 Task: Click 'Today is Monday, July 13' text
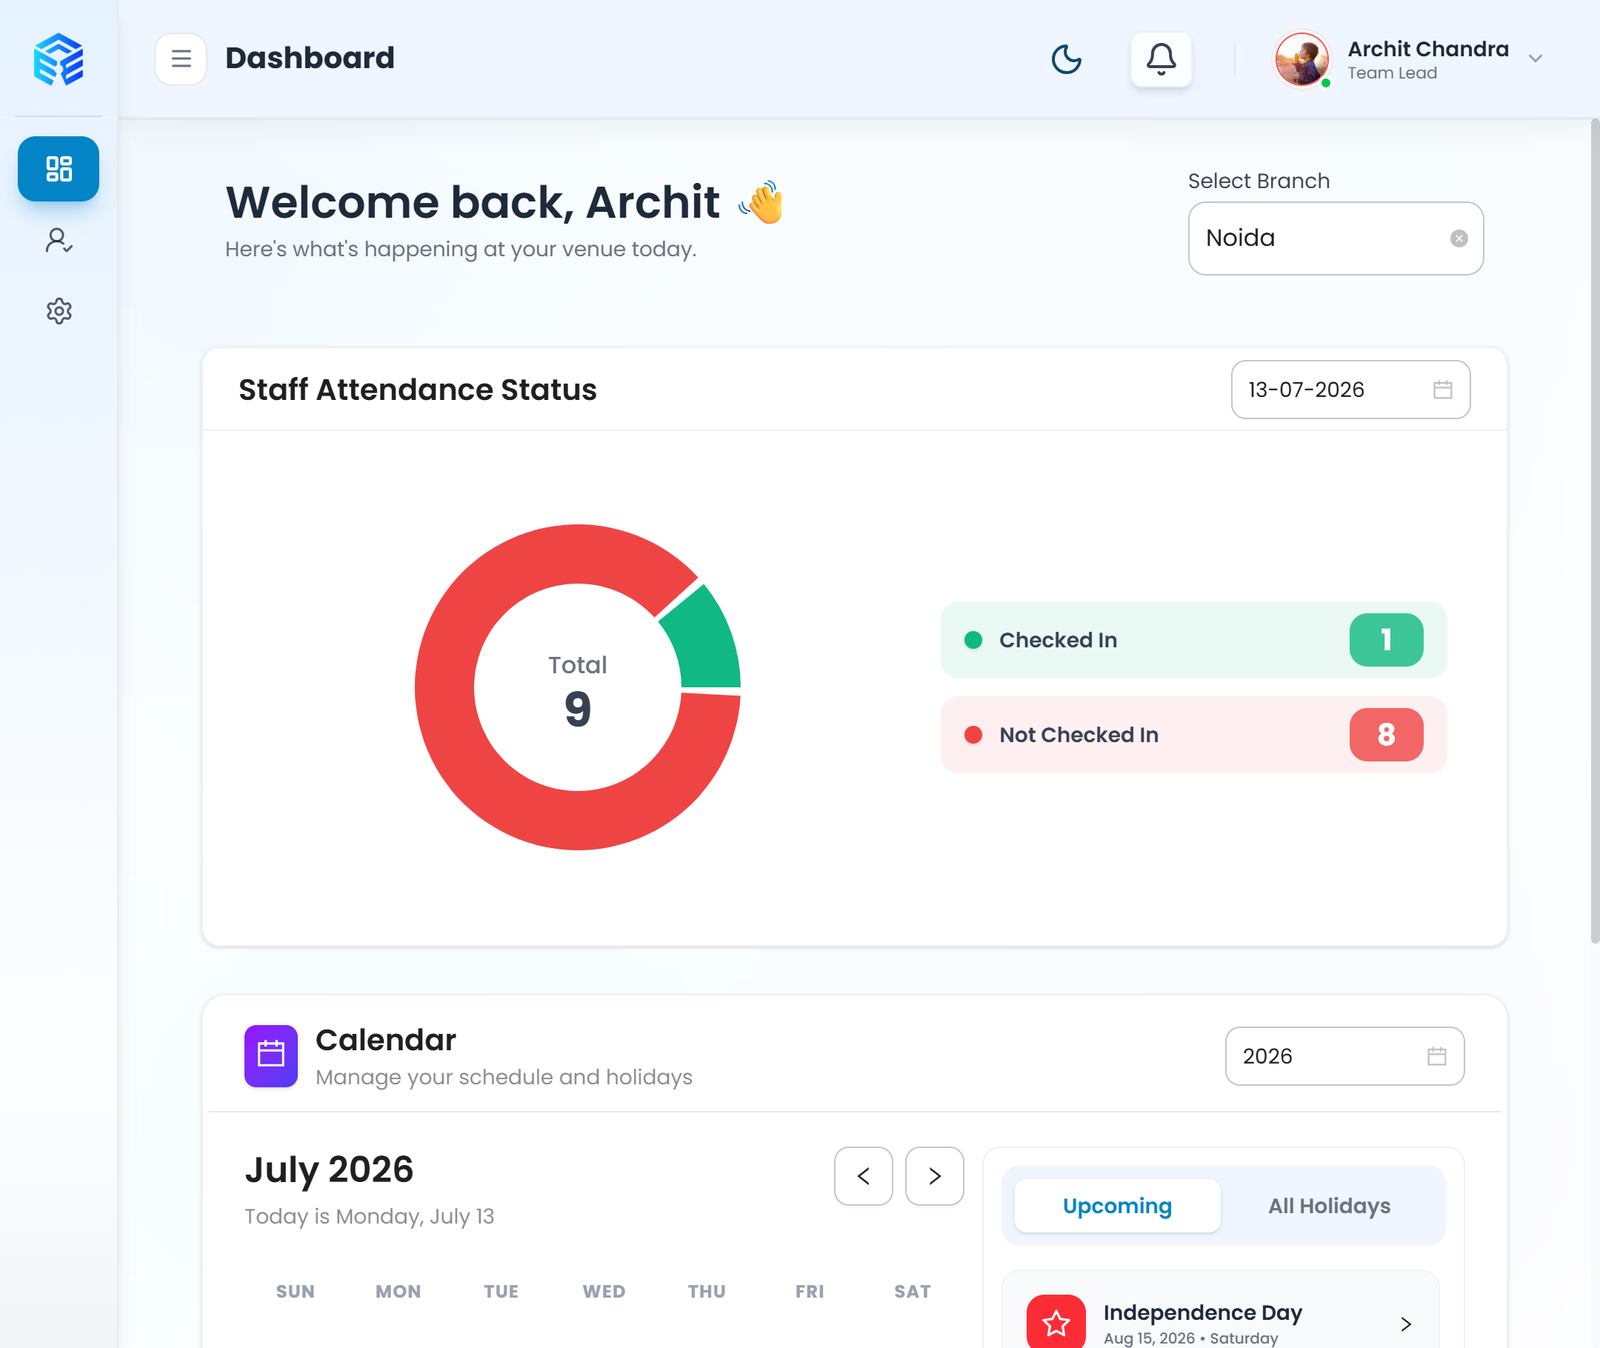370,1216
